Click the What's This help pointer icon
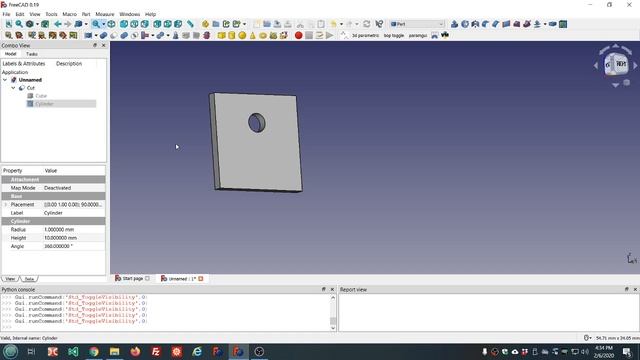 [379, 24]
